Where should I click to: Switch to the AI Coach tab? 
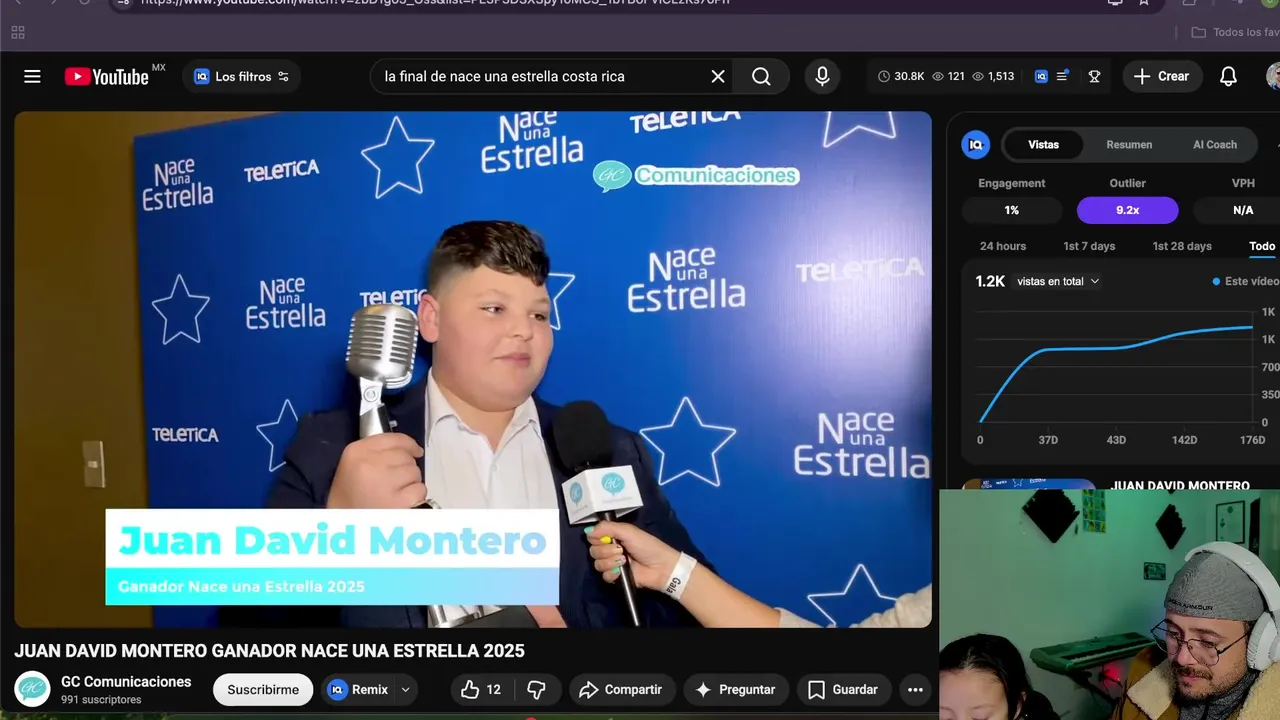click(1215, 145)
